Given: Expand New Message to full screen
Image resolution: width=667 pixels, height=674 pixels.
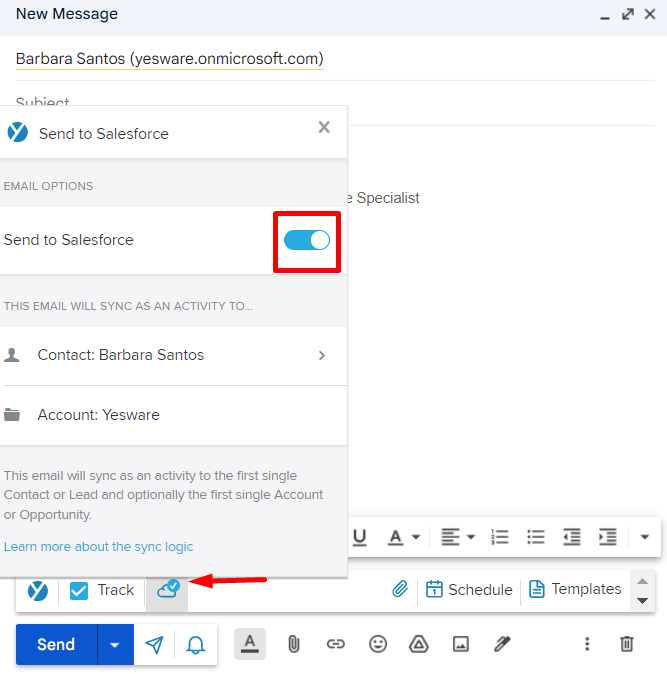Looking at the screenshot, I should (628, 14).
